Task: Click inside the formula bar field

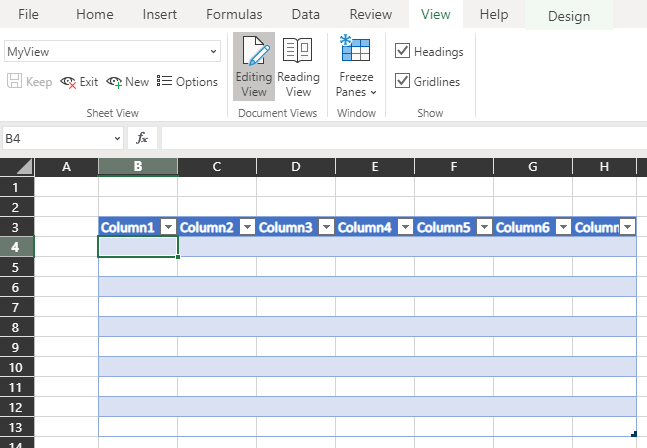Action: point(404,138)
